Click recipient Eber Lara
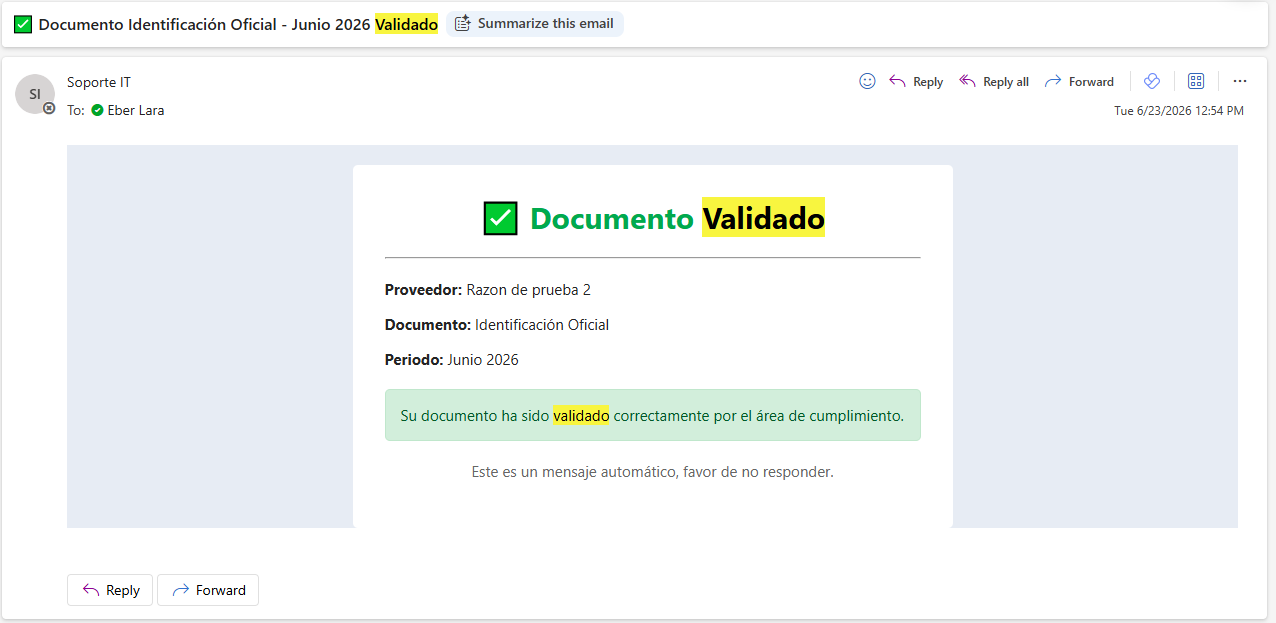This screenshot has height=623, width=1276. (136, 111)
